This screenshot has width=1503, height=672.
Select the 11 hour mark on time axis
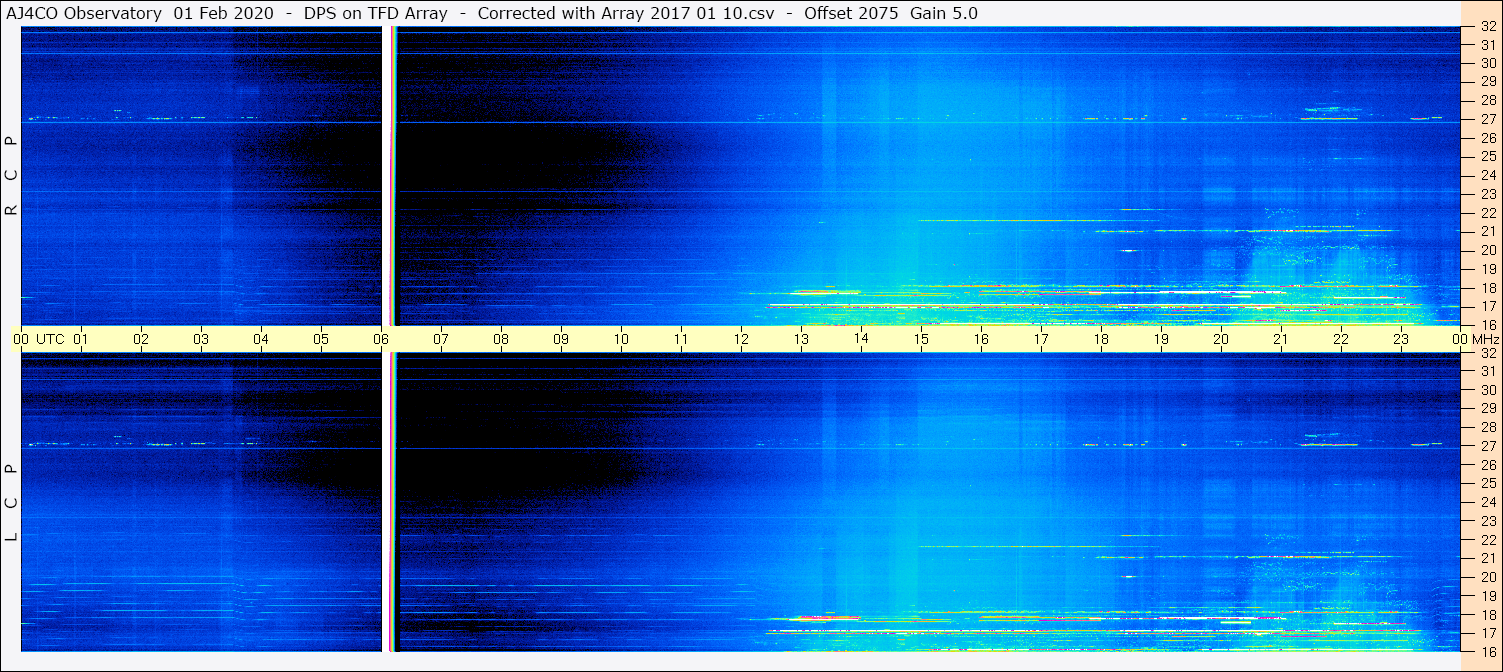[x=681, y=339]
